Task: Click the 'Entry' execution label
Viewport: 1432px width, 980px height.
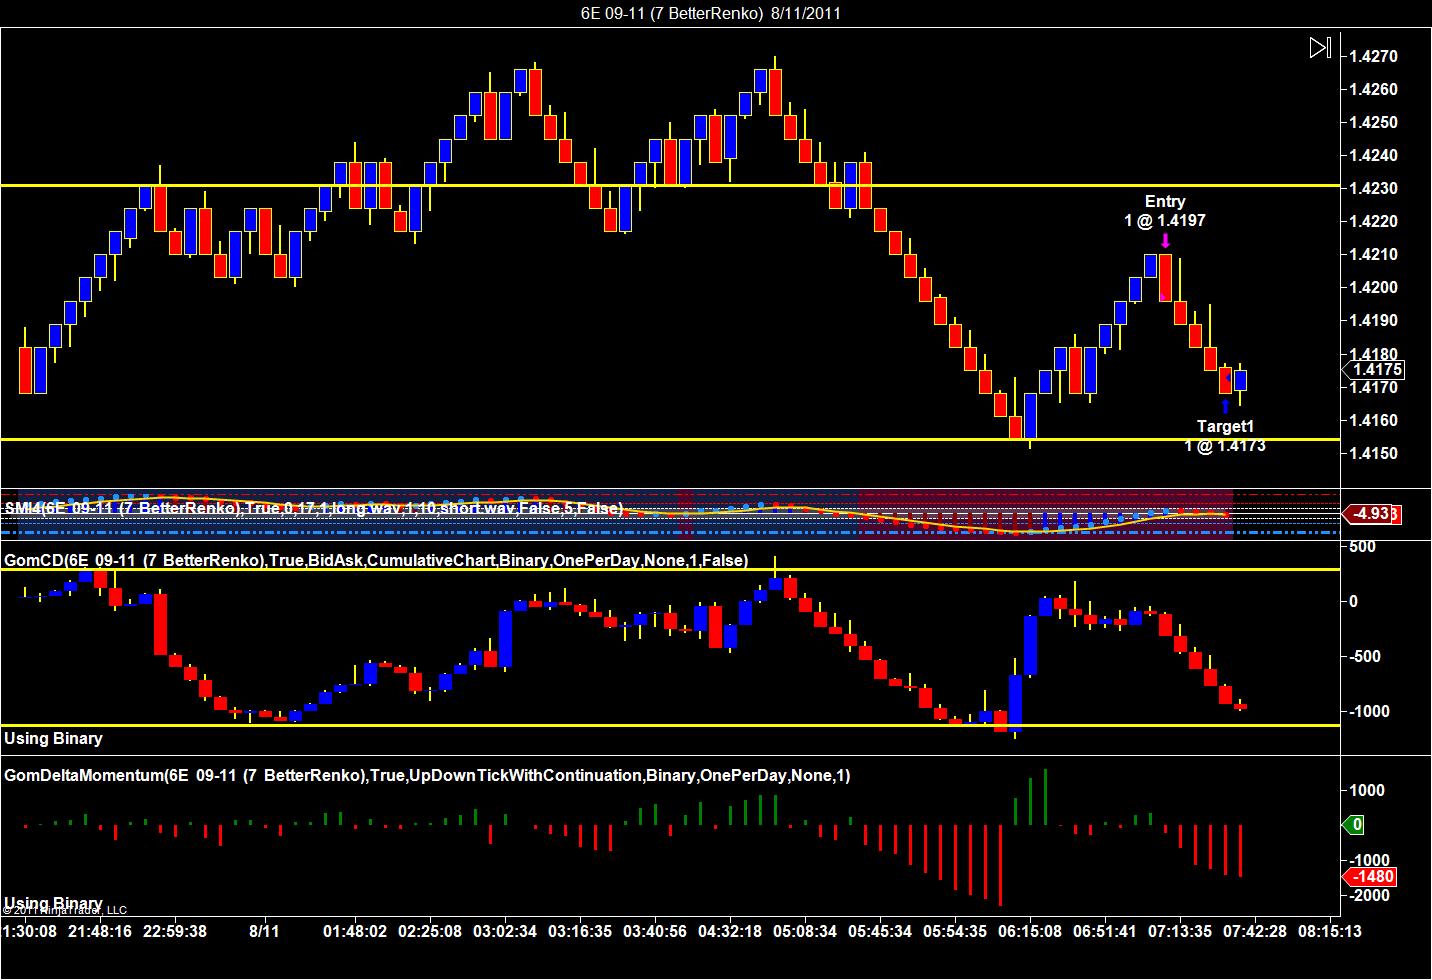Action: [1165, 202]
